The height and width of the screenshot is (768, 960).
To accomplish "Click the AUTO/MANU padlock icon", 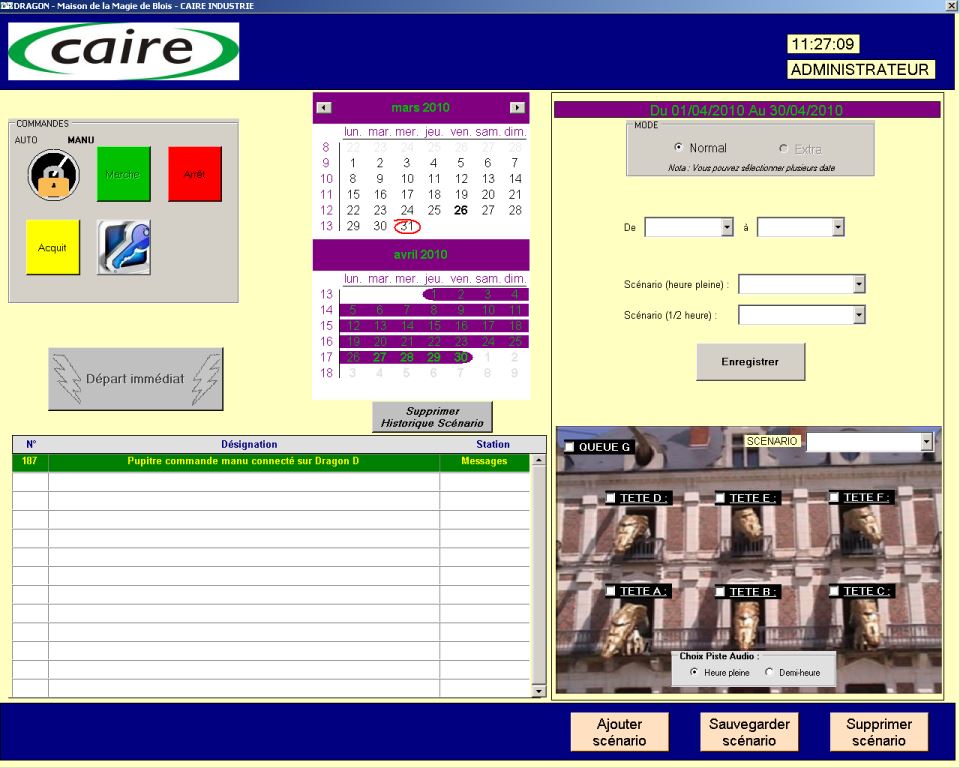I will click(53, 174).
